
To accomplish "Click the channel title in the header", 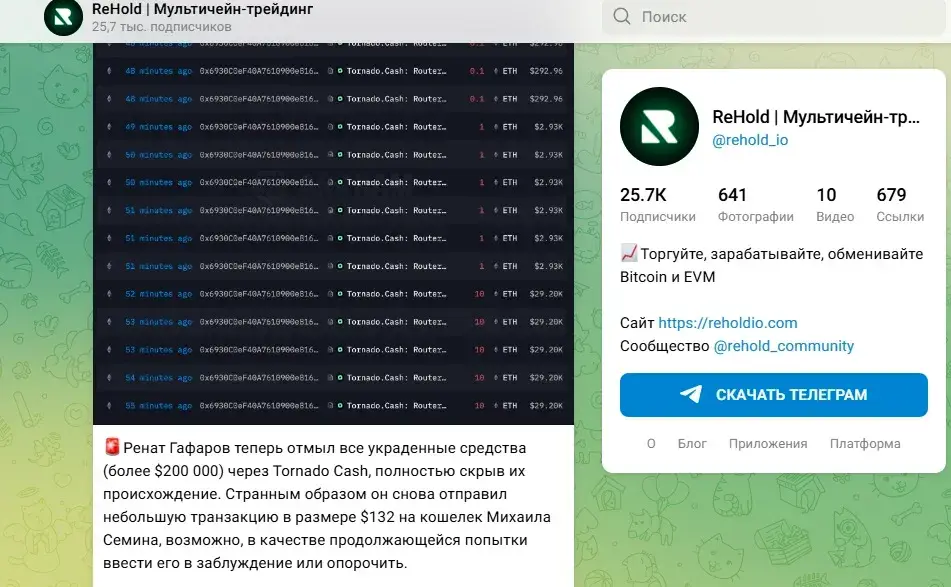I will (x=203, y=9).
